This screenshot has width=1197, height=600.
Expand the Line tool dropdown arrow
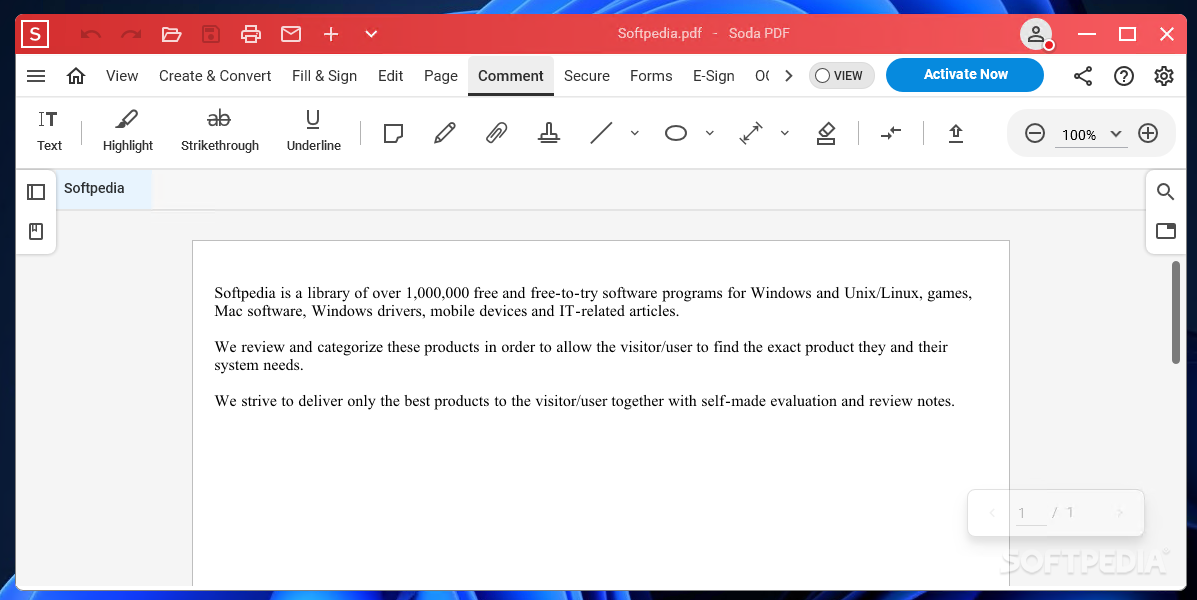(x=634, y=134)
